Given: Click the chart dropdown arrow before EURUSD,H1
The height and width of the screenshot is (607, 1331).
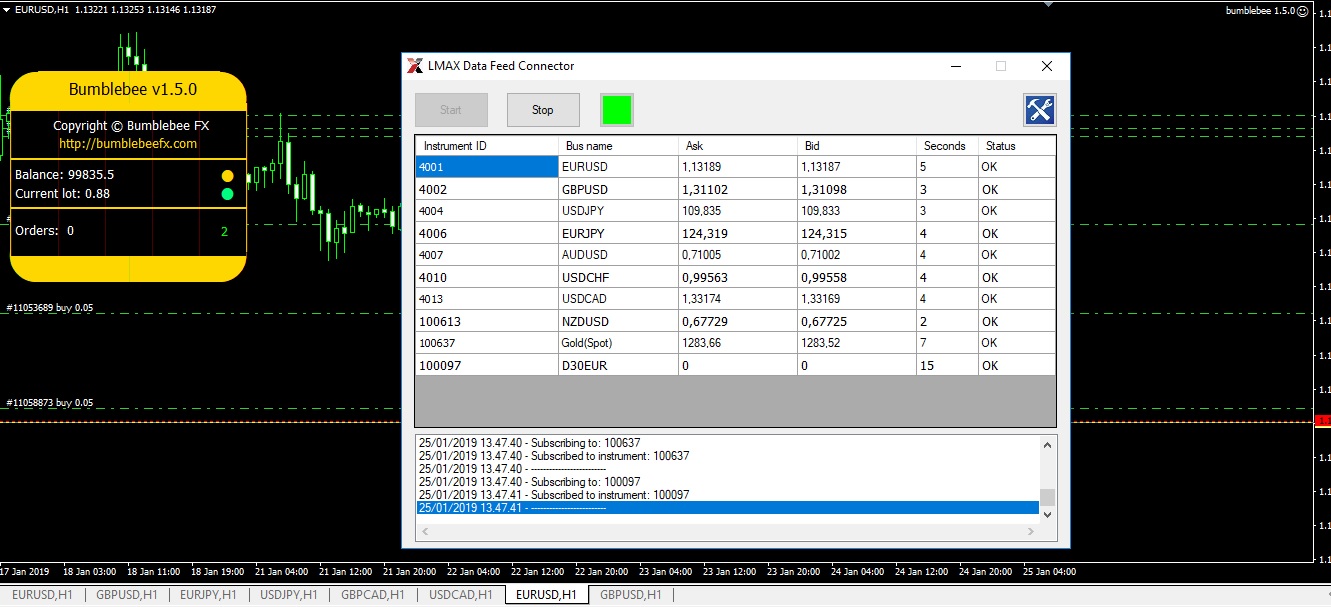Looking at the screenshot, I should click(7, 9).
